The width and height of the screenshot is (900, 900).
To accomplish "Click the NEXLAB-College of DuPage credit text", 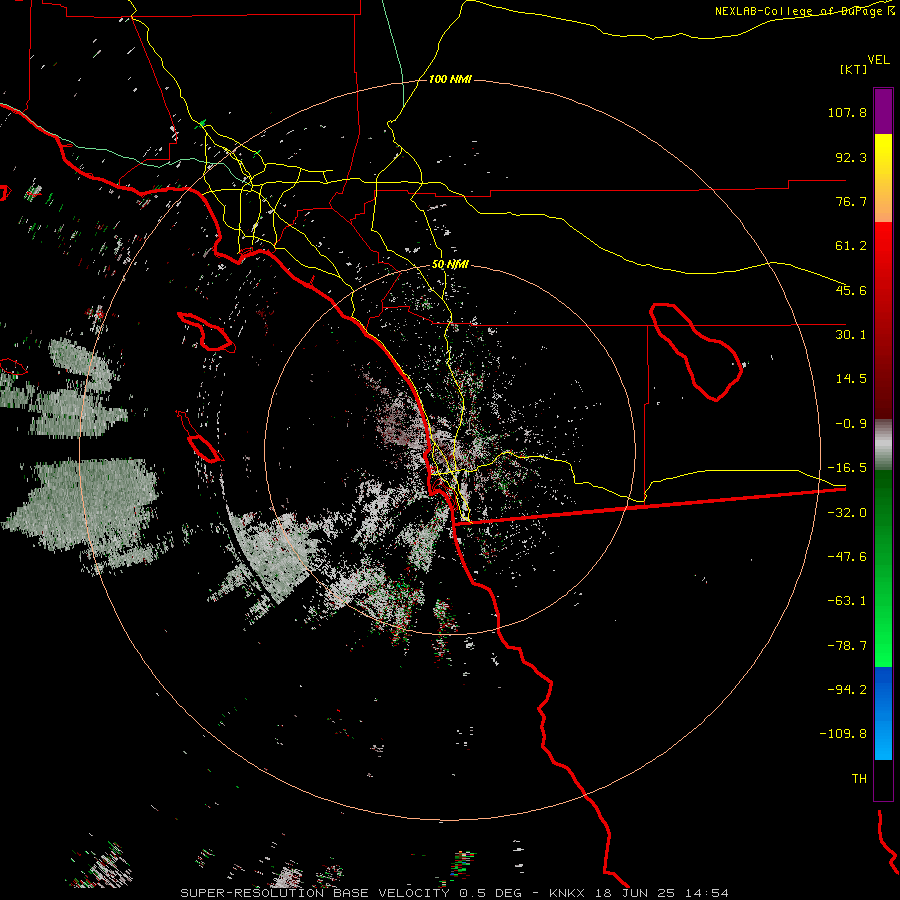I will [x=804, y=11].
